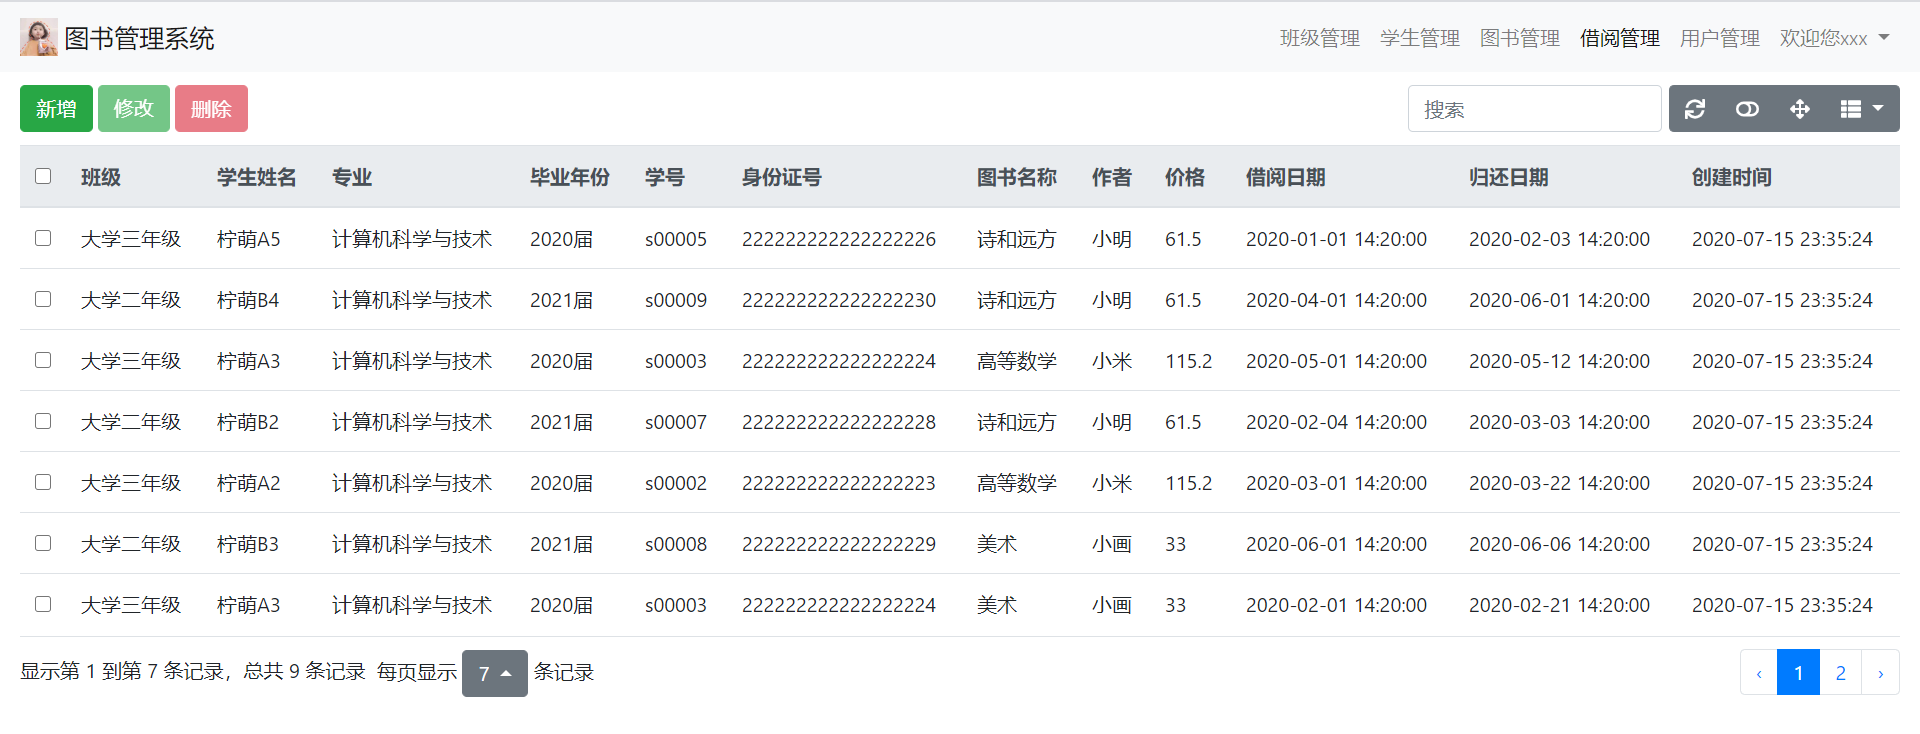The width and height of the screenshot is (1920, 734).
Task: Open the columns list dropdown
Action: (1862, 109)
